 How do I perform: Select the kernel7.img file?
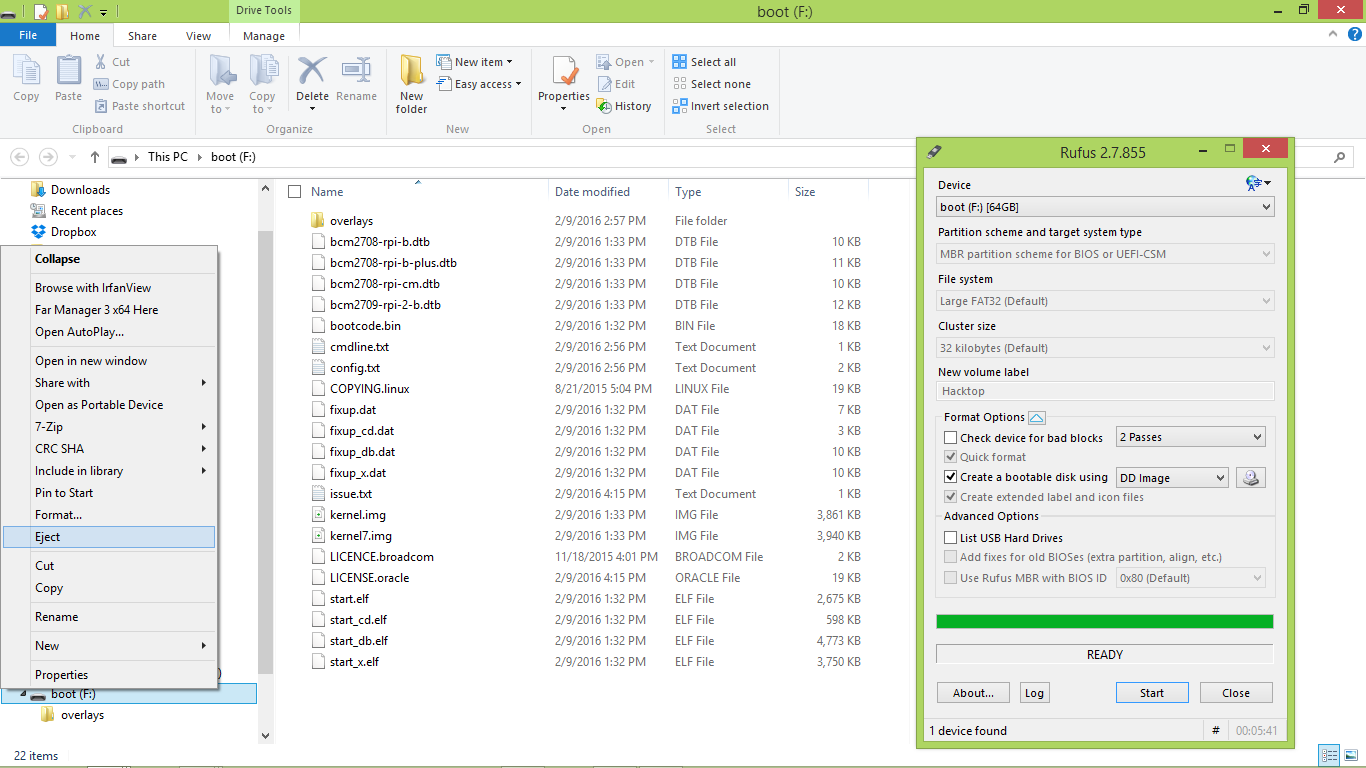pos(361,536)
